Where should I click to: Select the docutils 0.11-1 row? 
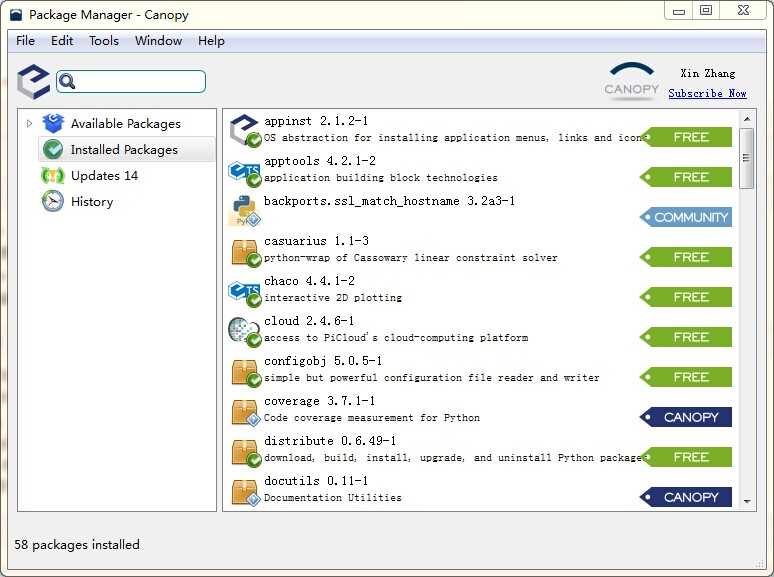[x=481, y=490]
